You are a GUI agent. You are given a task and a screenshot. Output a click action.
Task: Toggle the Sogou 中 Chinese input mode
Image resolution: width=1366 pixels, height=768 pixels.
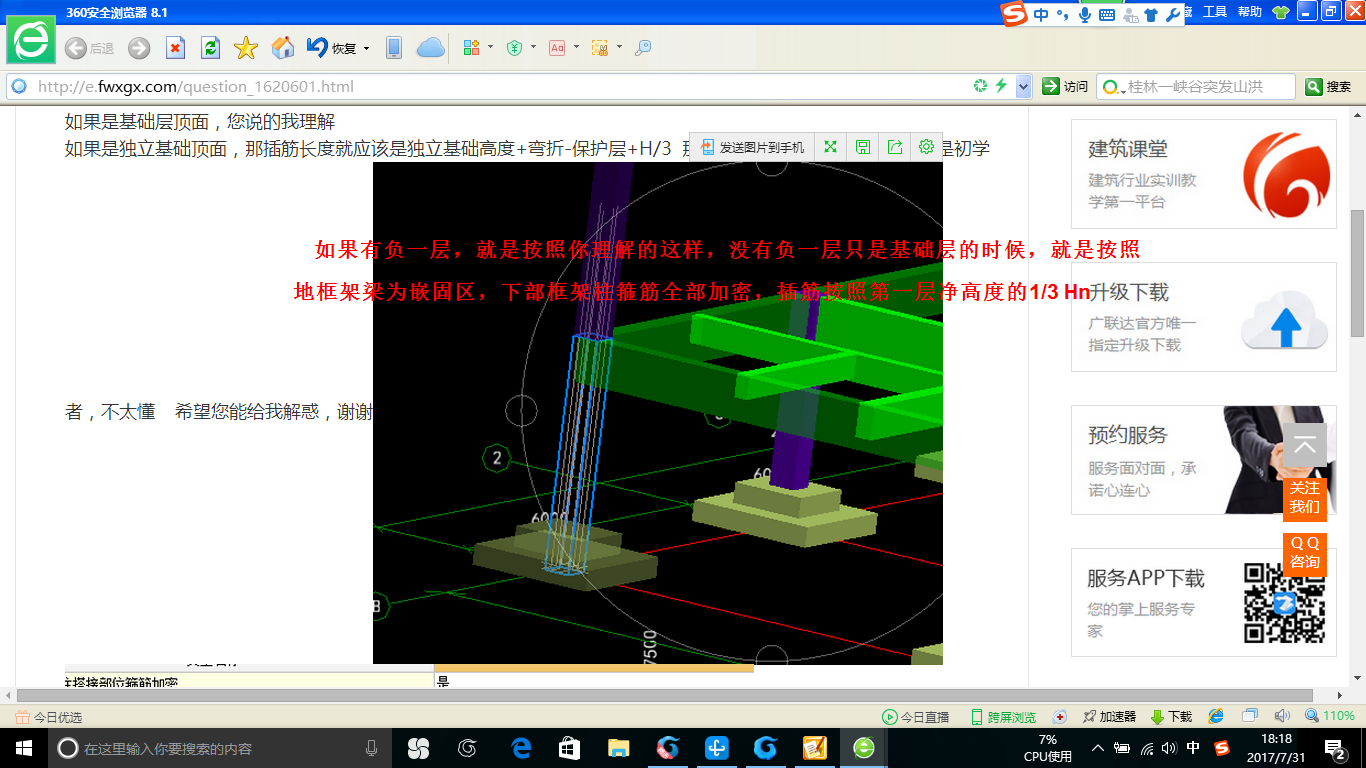point(1041,15)
